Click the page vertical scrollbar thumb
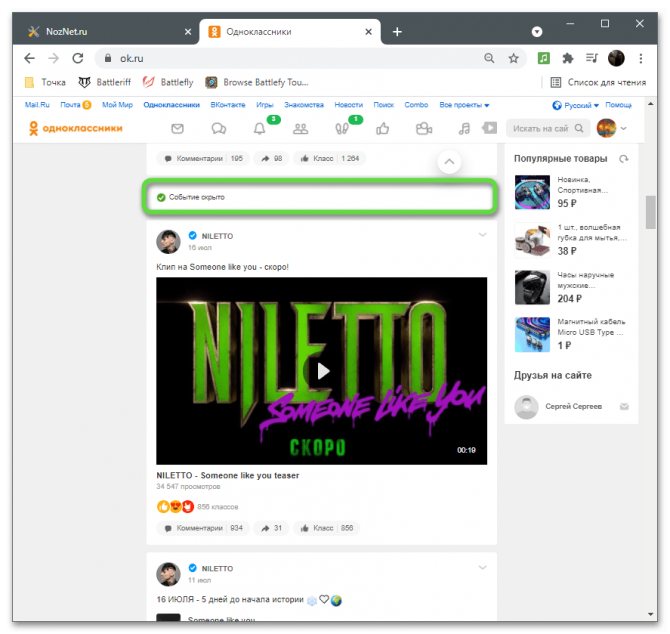670x634 pixels. coord(650,212)
